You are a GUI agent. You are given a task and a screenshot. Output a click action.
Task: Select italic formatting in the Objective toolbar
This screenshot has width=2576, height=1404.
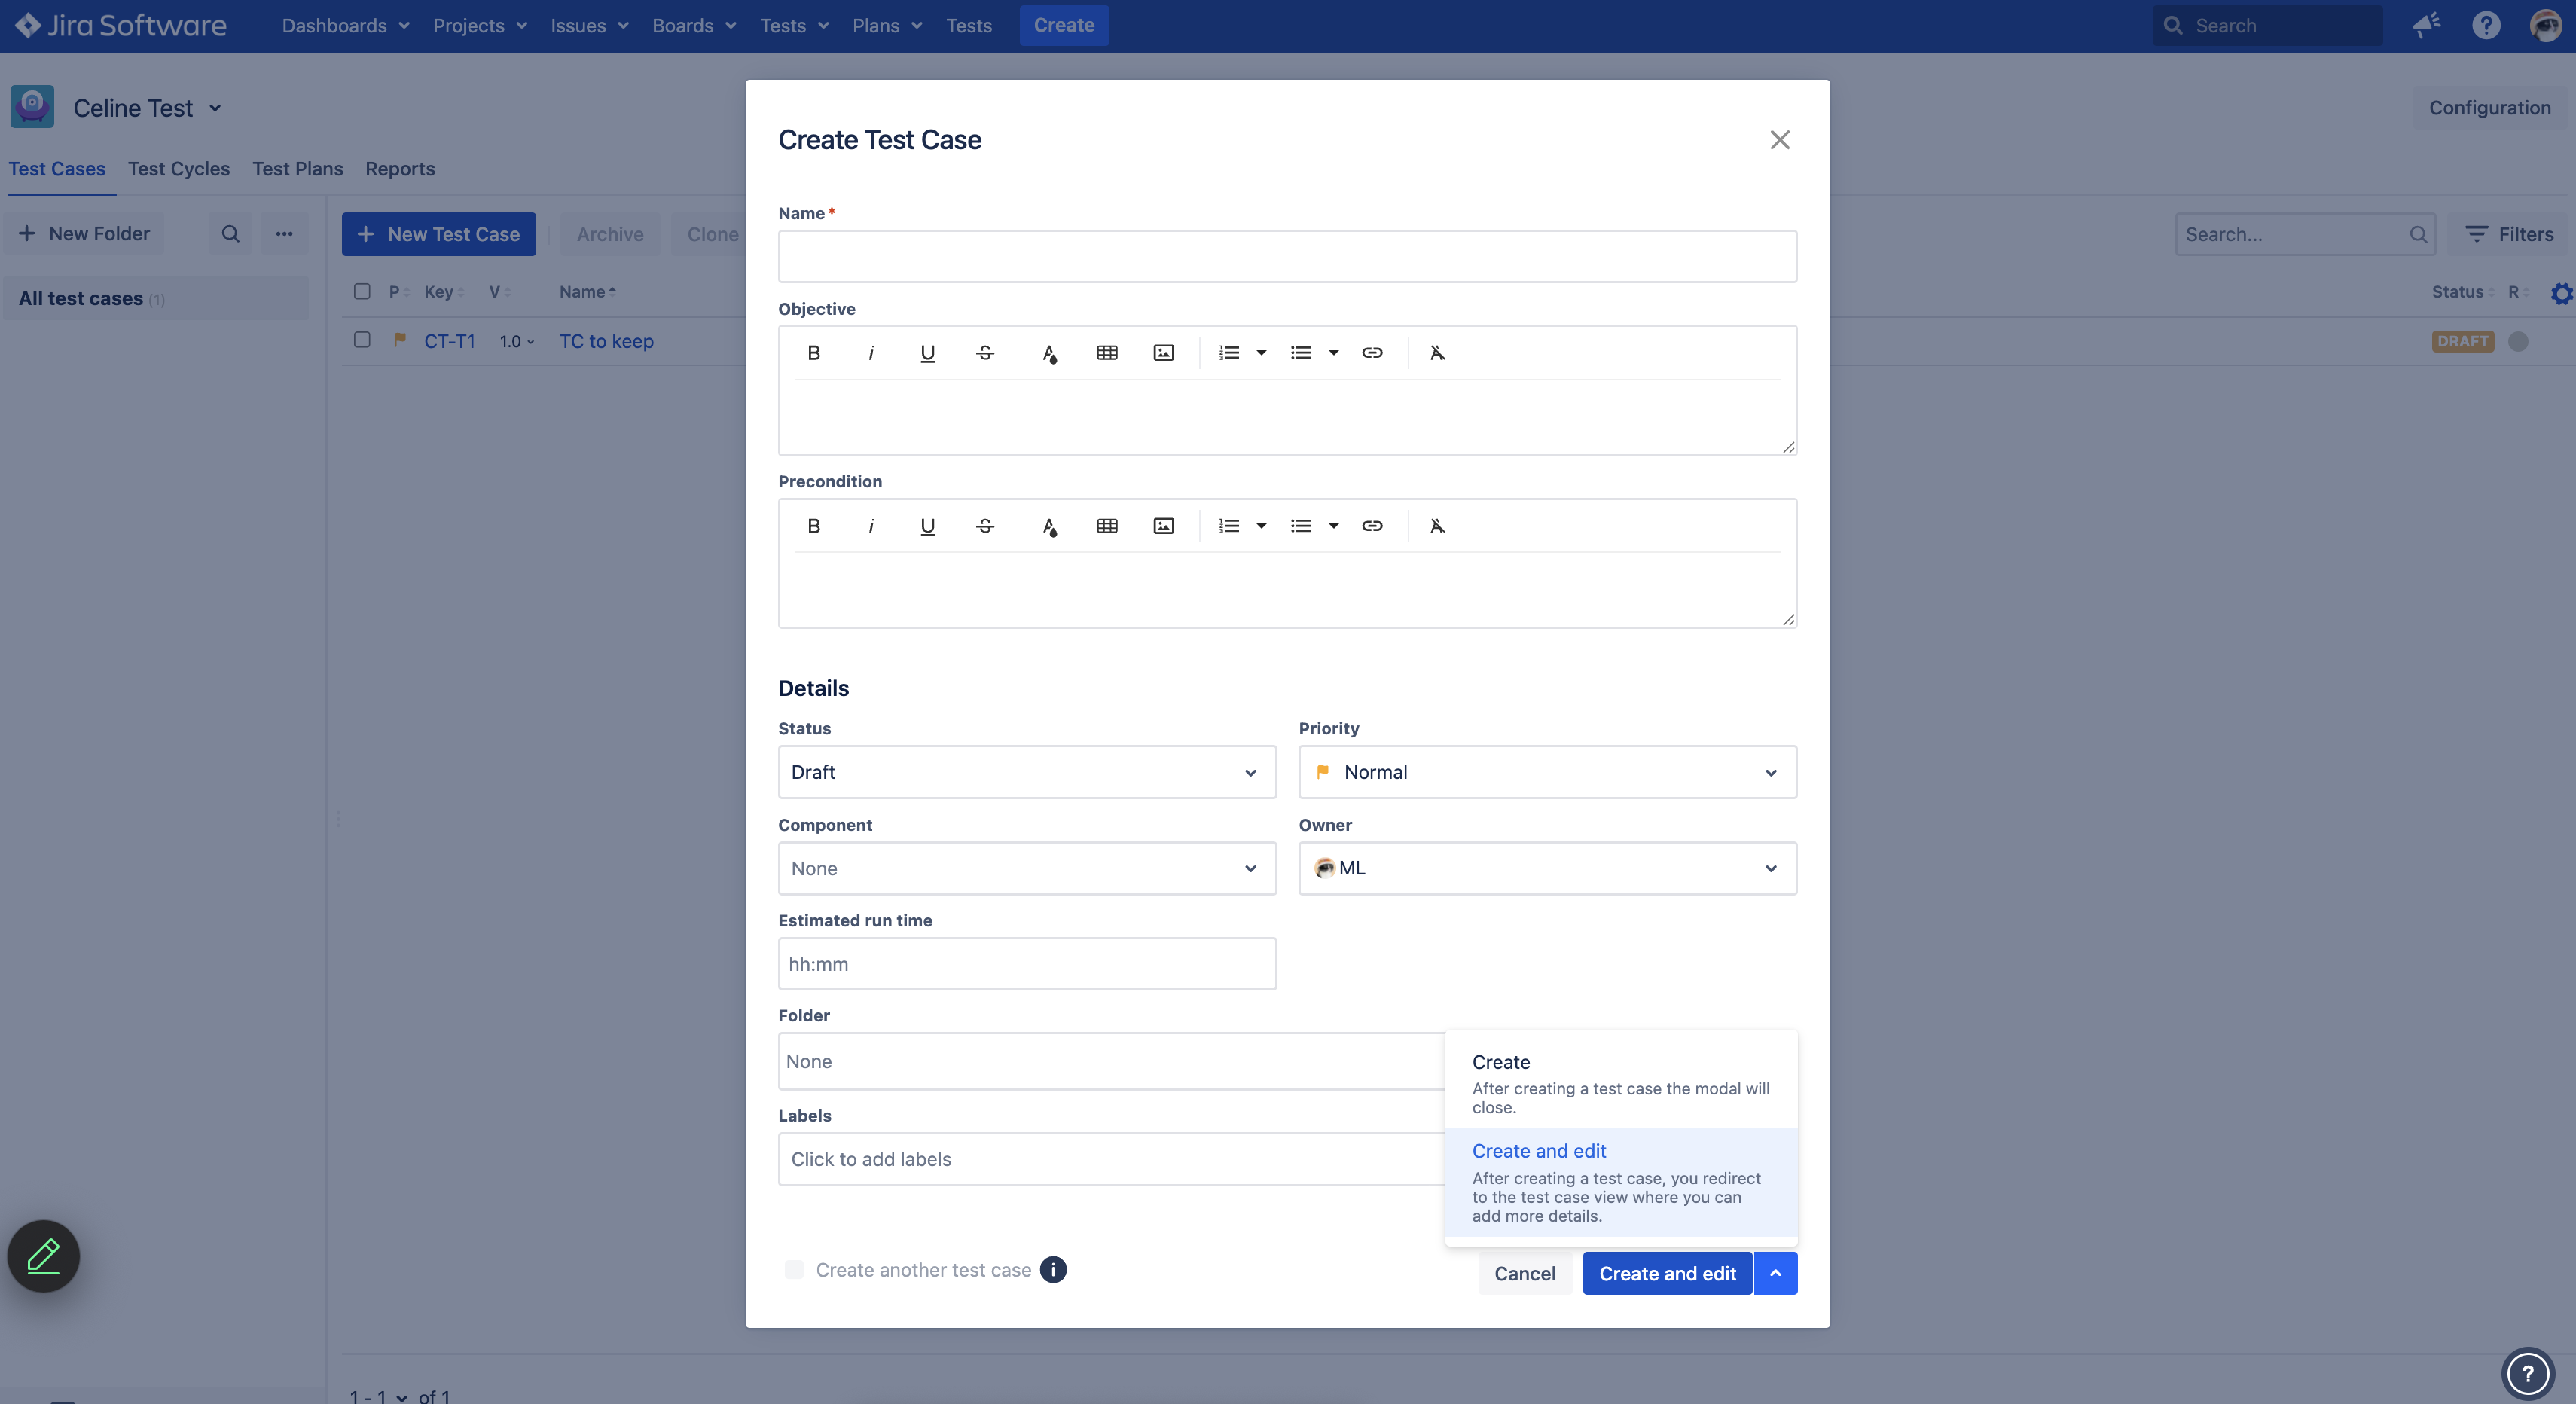coord(870,352)
